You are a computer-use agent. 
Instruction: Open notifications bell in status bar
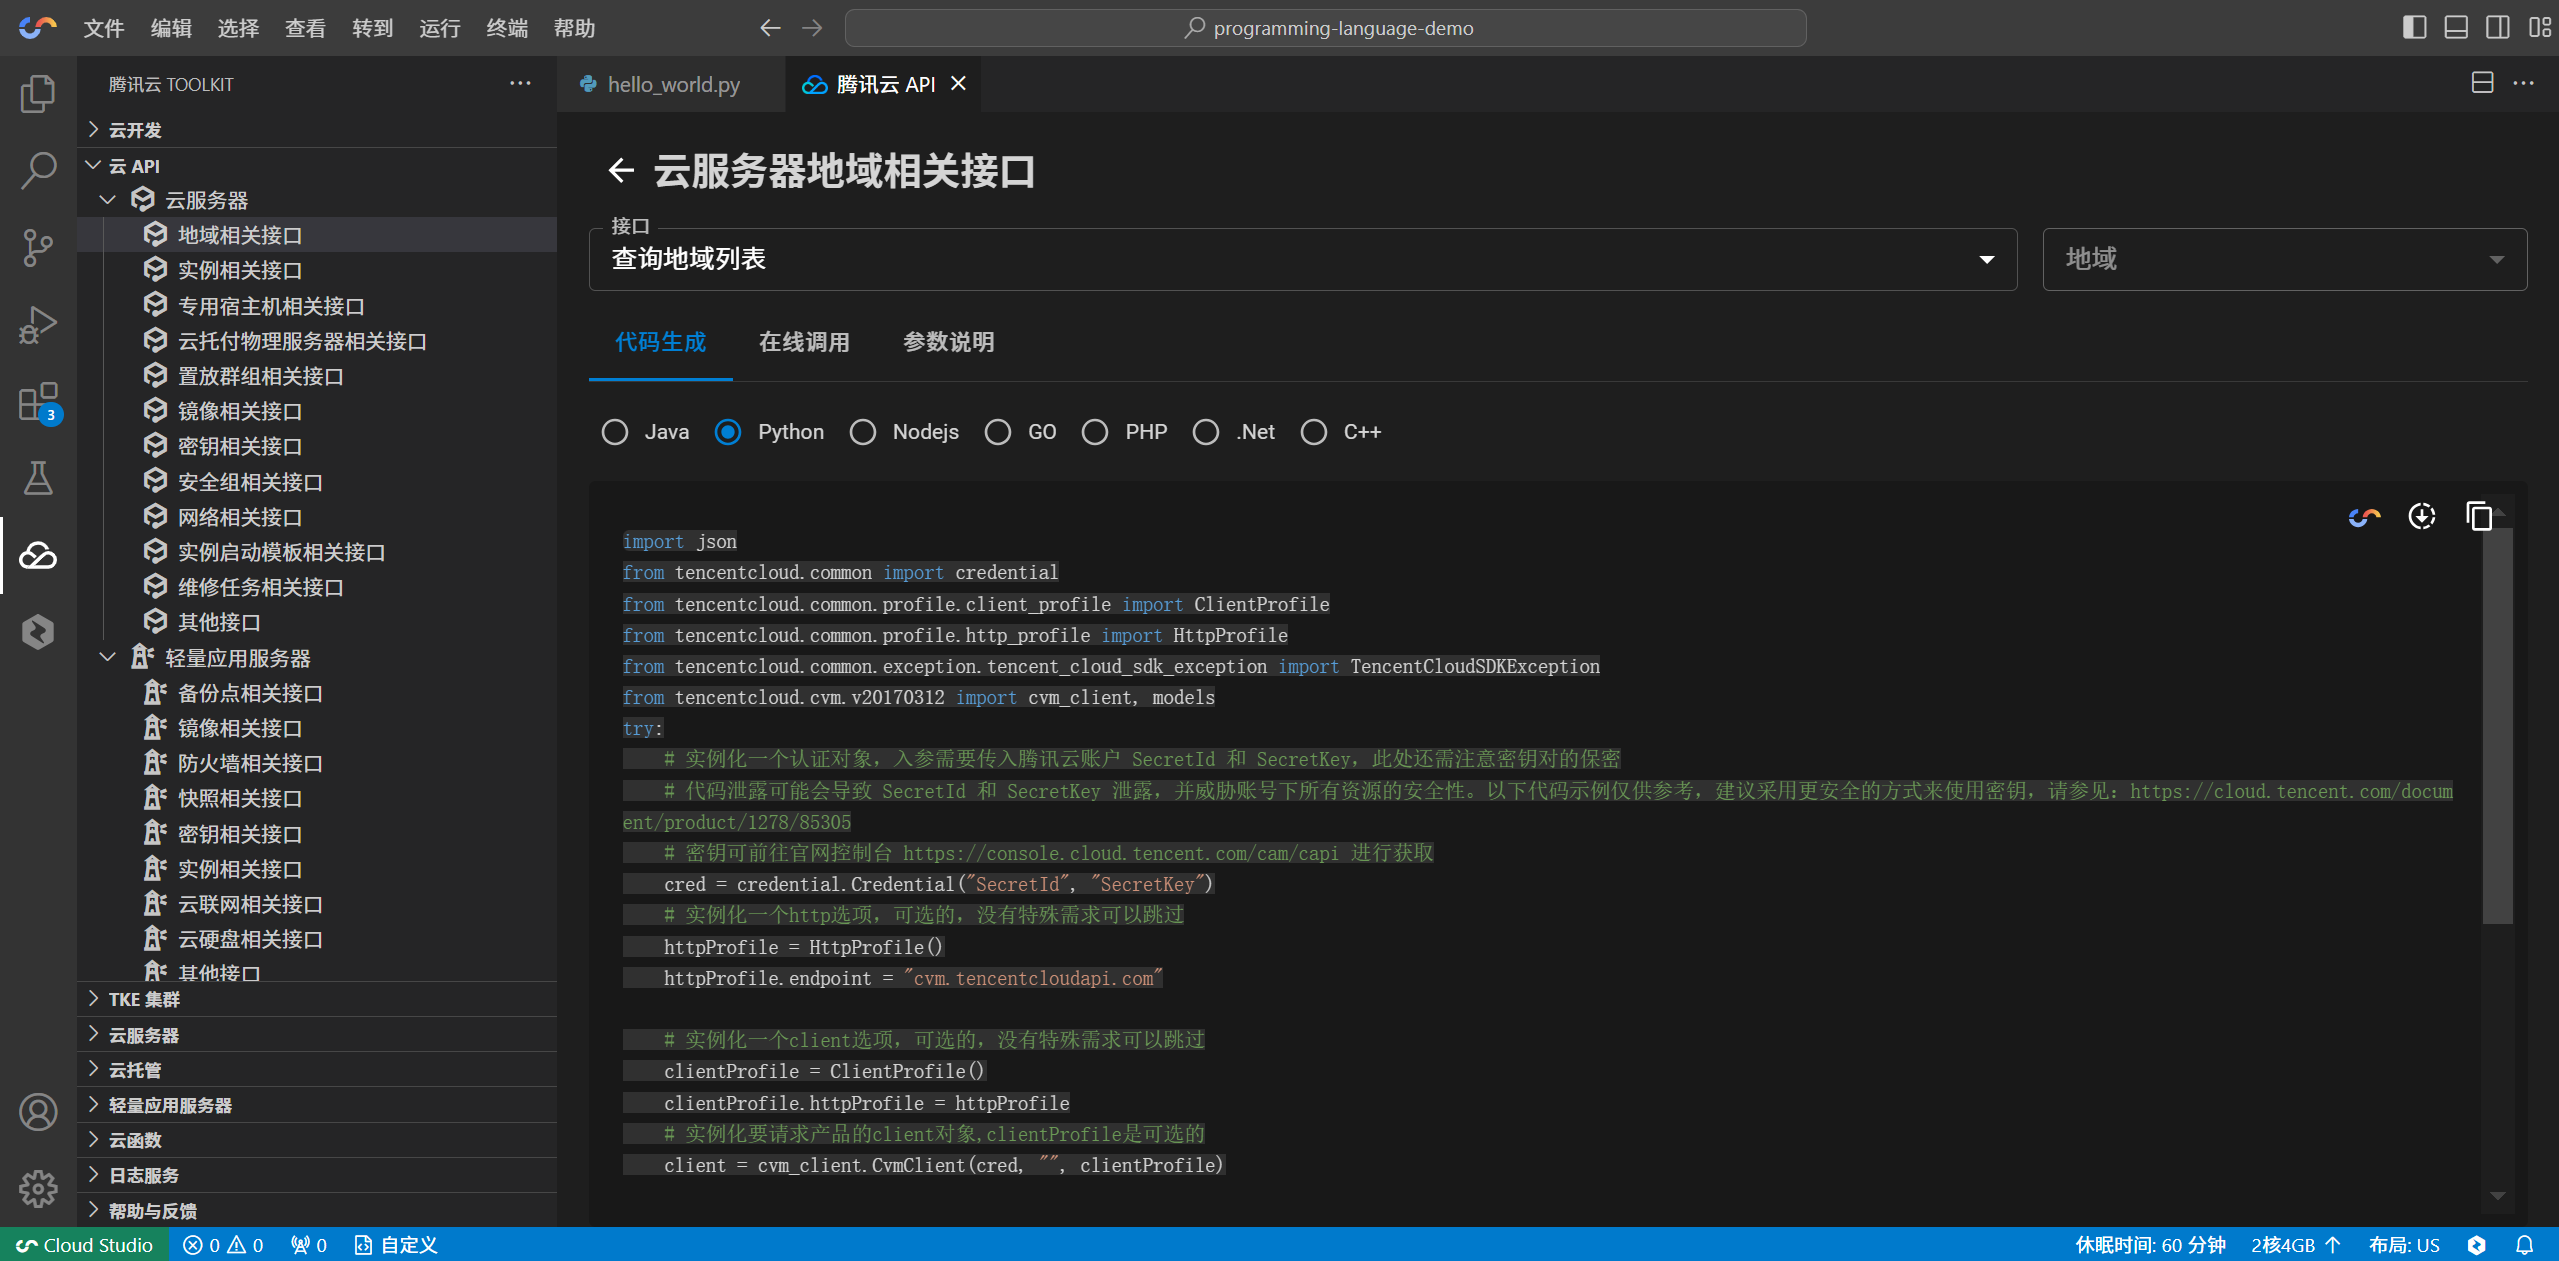click(x=2525, y=1245)
